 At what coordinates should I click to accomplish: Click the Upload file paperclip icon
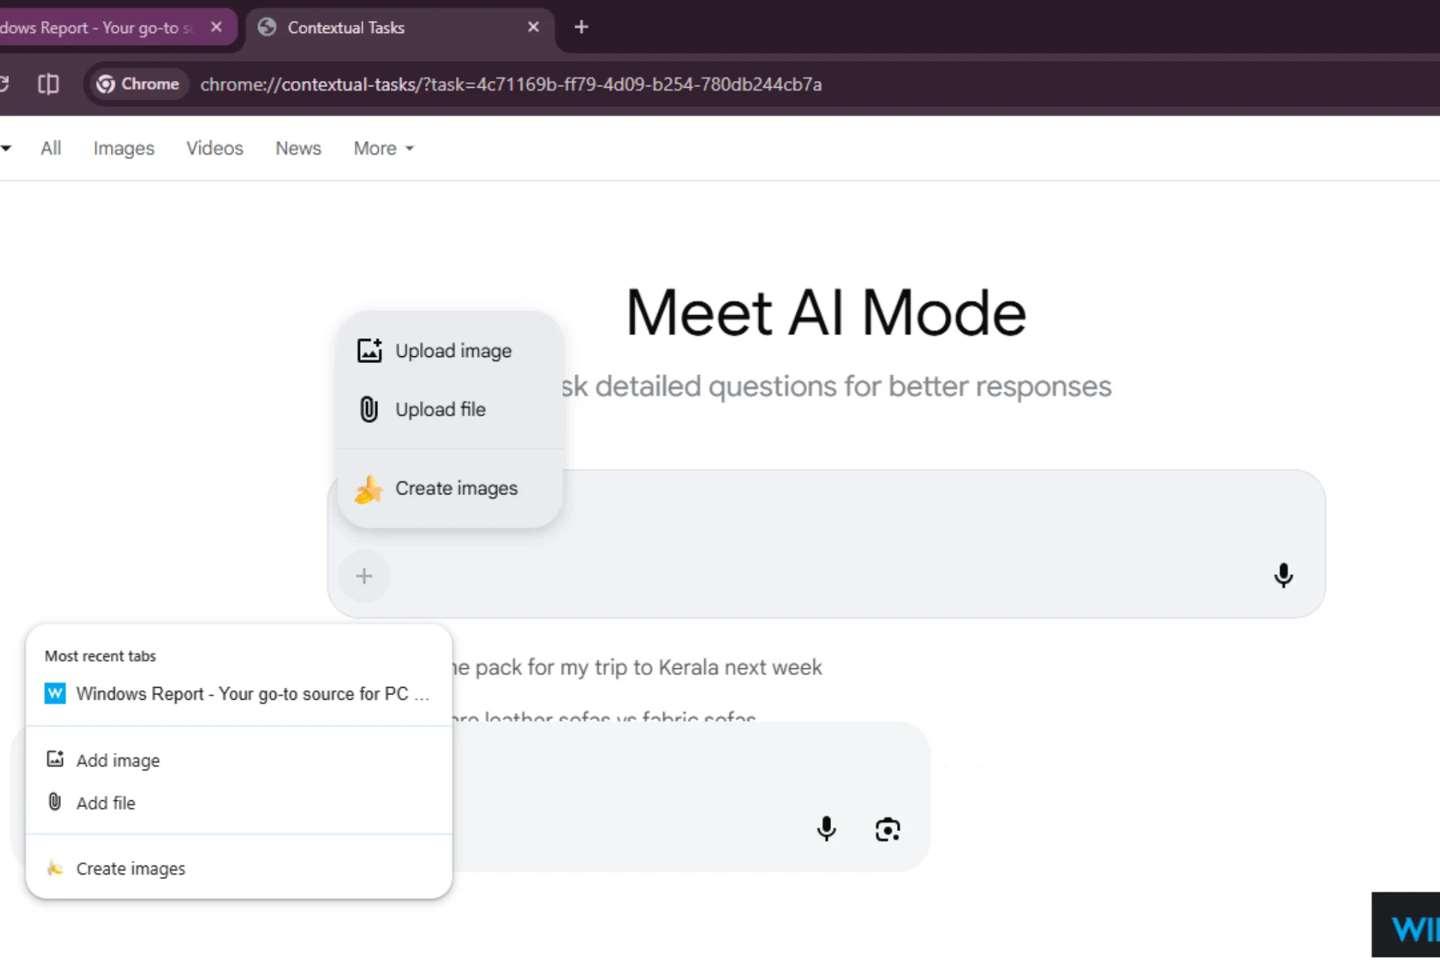tap(369, 409)
